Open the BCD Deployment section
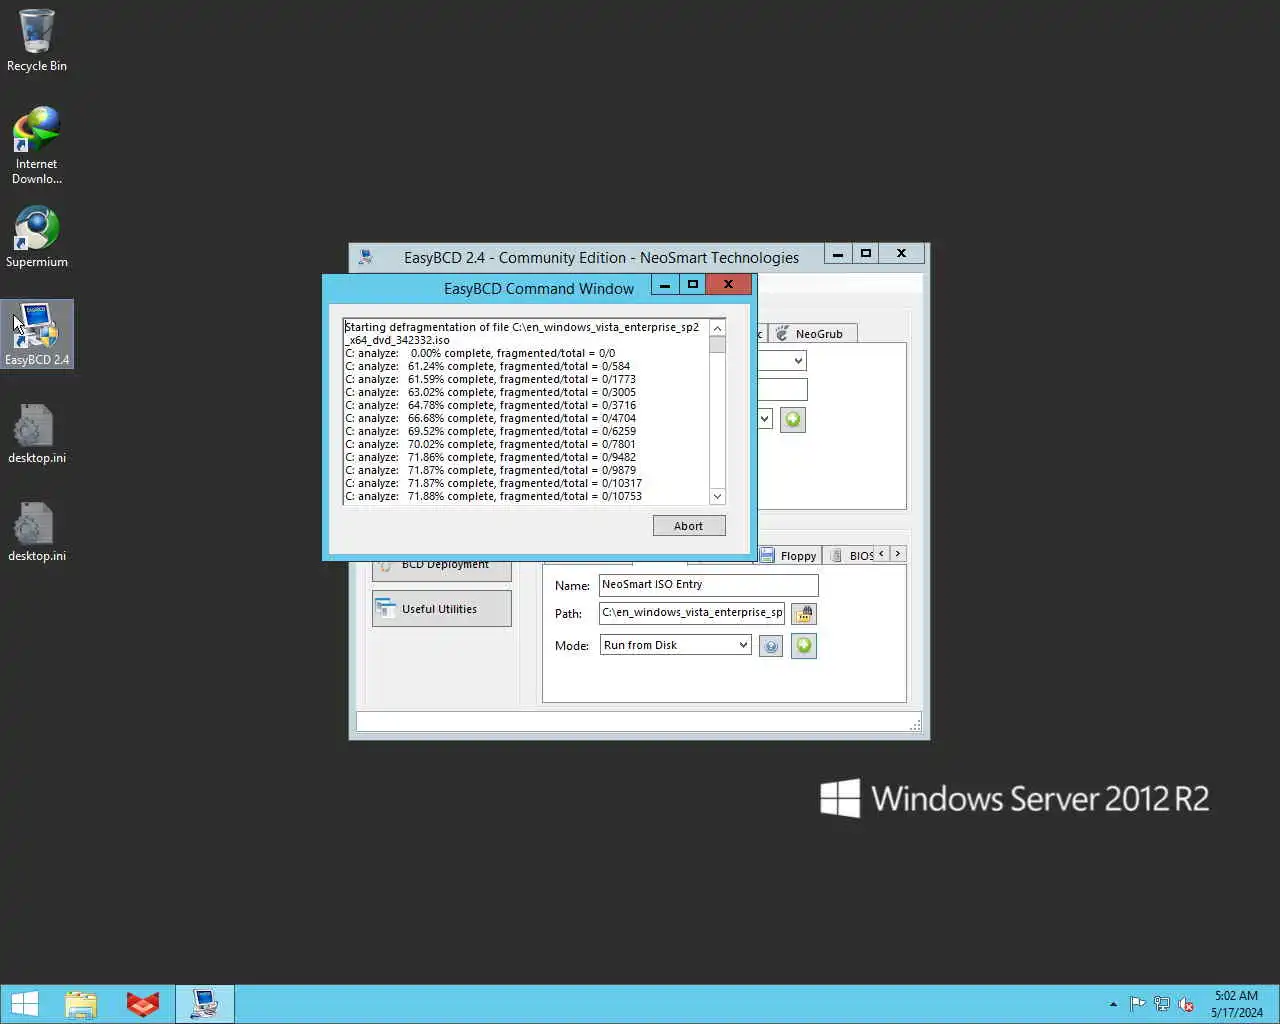 point(442,570)
